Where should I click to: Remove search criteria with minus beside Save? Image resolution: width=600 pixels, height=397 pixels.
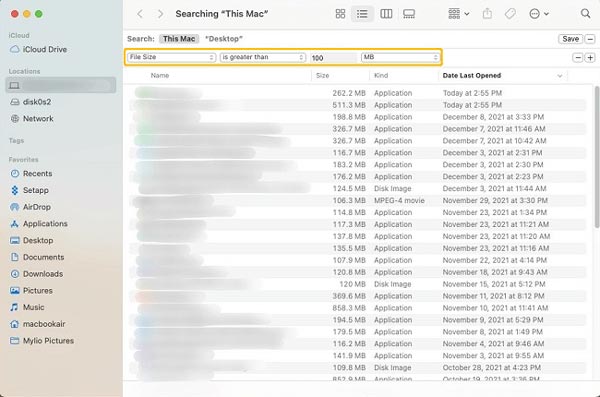click(x=590, y=39)
